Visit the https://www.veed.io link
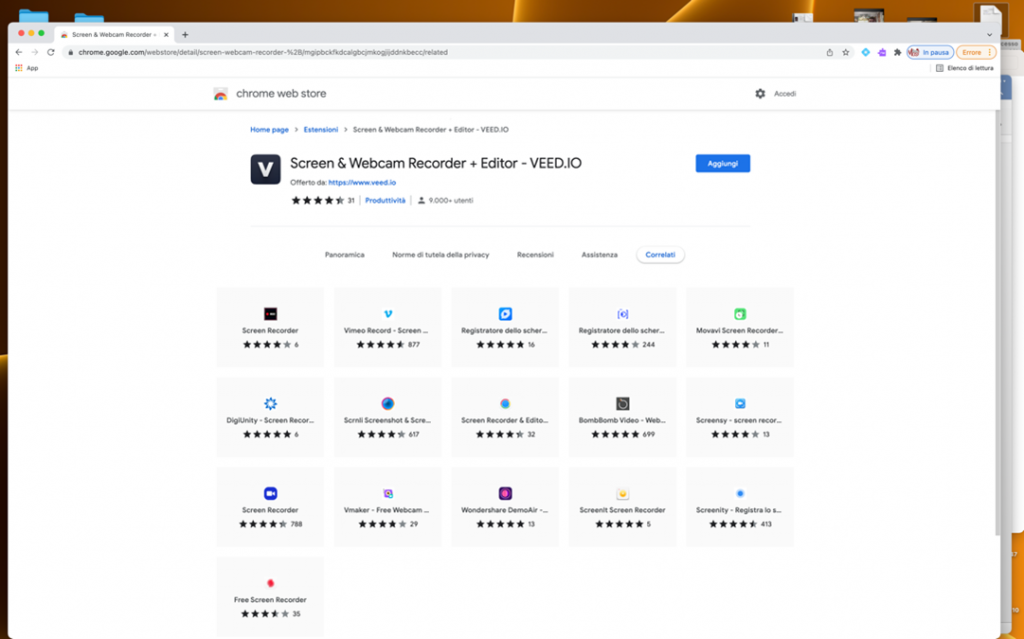Screen dimensions: 1024x639 362,182
